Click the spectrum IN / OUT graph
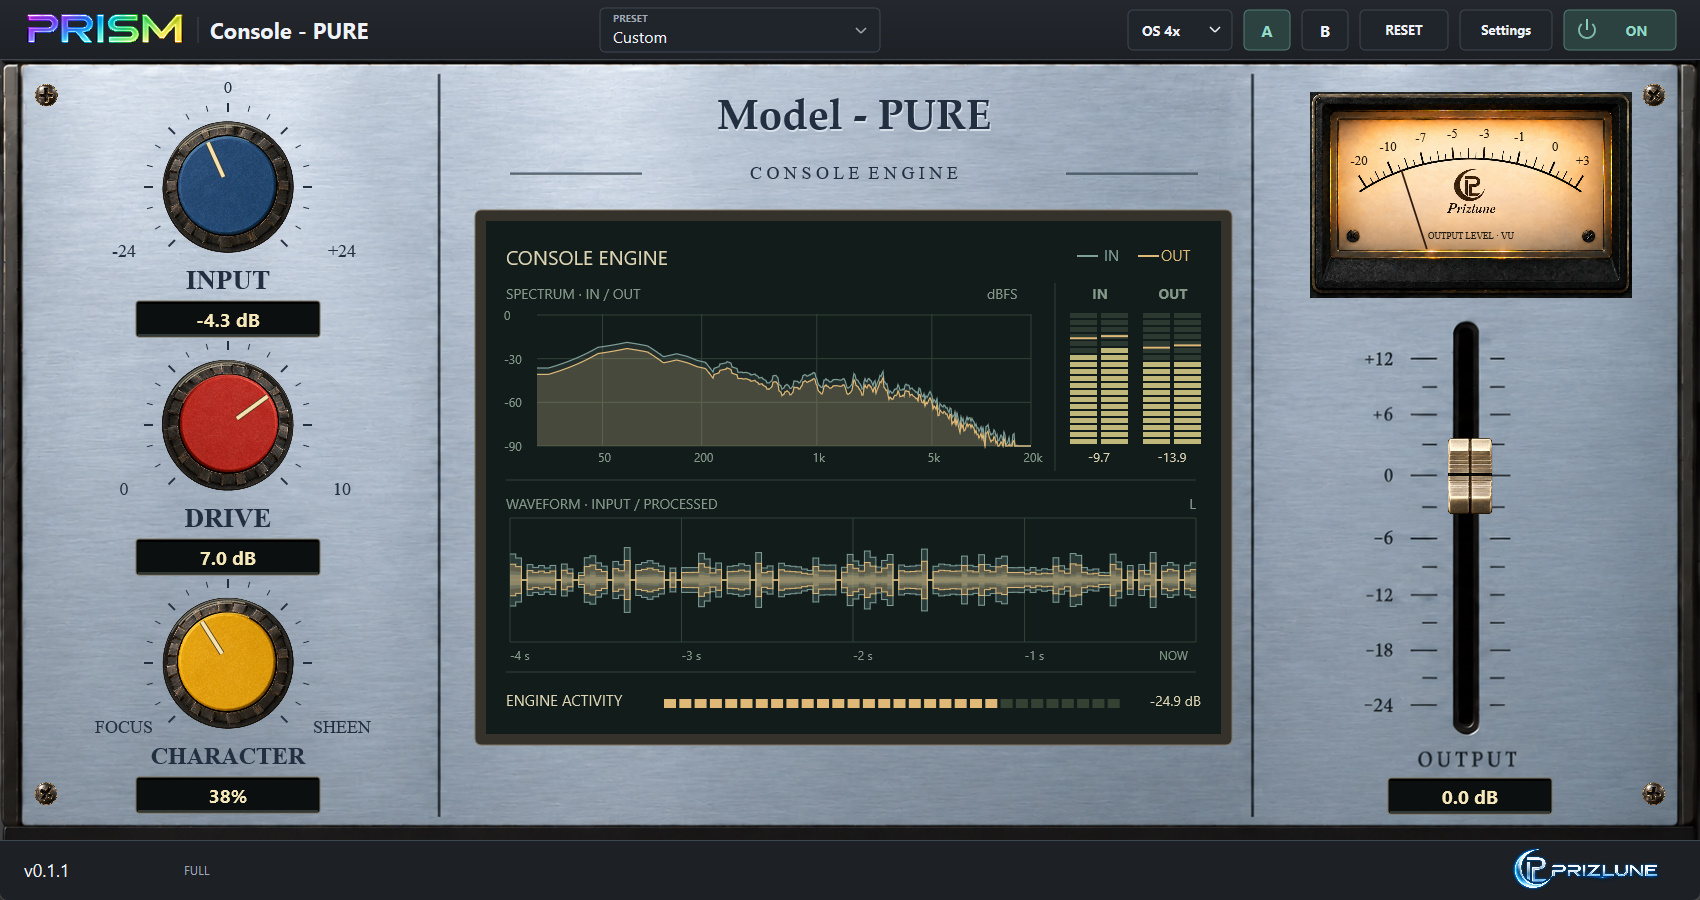The height and width of the screenshot is (900, 1700). 784,381
